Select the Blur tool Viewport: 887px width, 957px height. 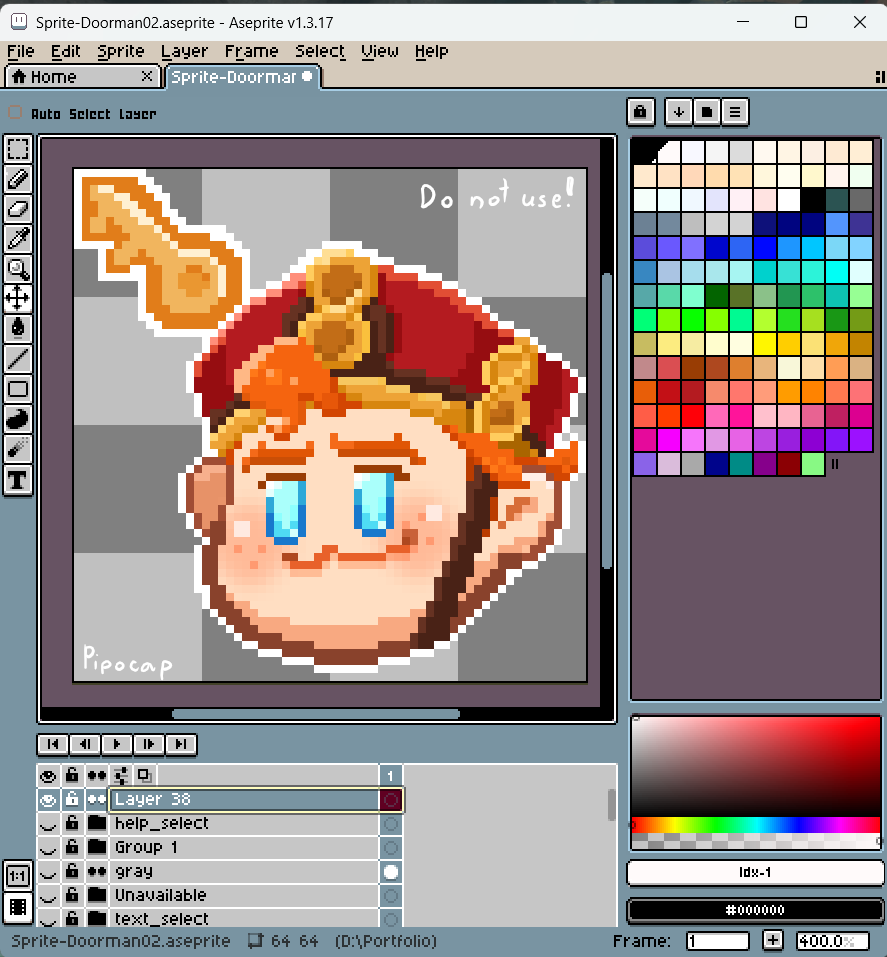pyautogui.click(x=18, y=450)
